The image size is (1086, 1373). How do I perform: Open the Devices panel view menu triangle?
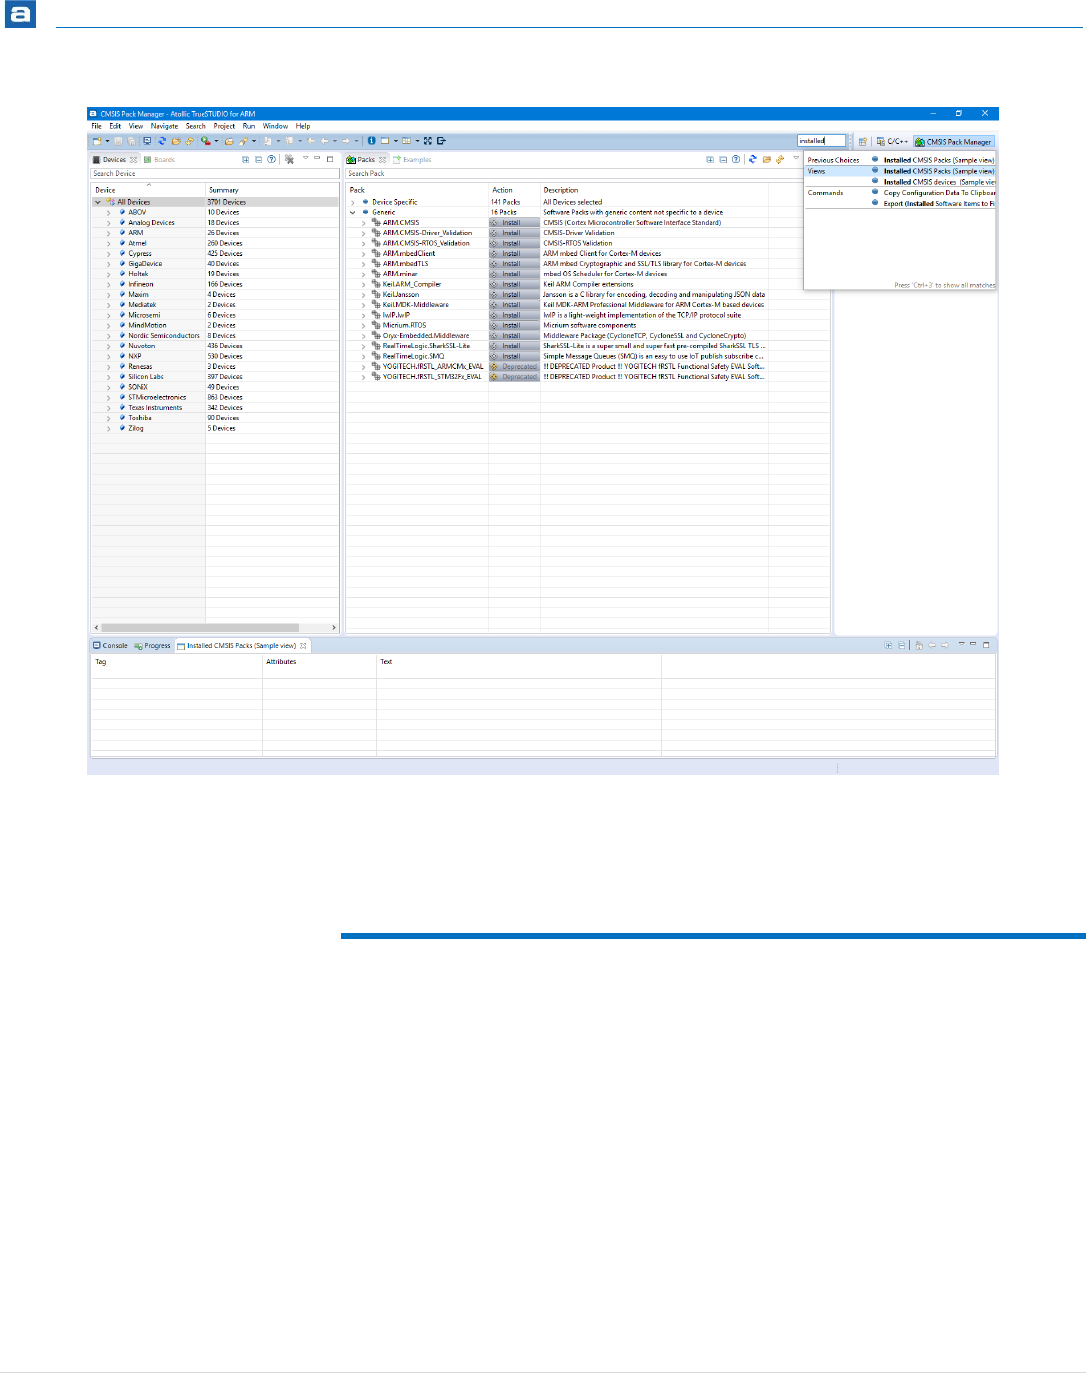pyautogui.click(x=305, y=158)
